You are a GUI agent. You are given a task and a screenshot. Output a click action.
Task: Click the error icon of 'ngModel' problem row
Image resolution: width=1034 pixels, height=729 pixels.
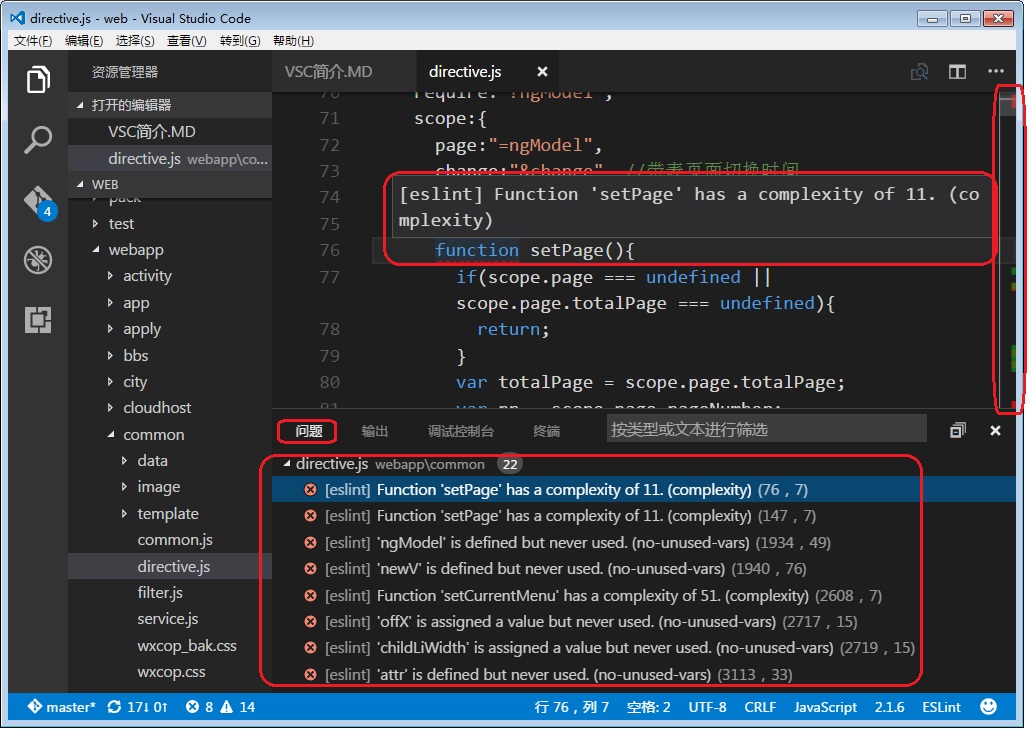pos(310,542)
